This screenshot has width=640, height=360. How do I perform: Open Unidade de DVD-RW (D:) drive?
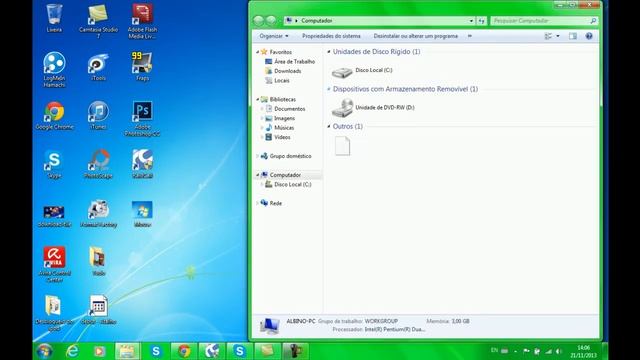point(373,108)
